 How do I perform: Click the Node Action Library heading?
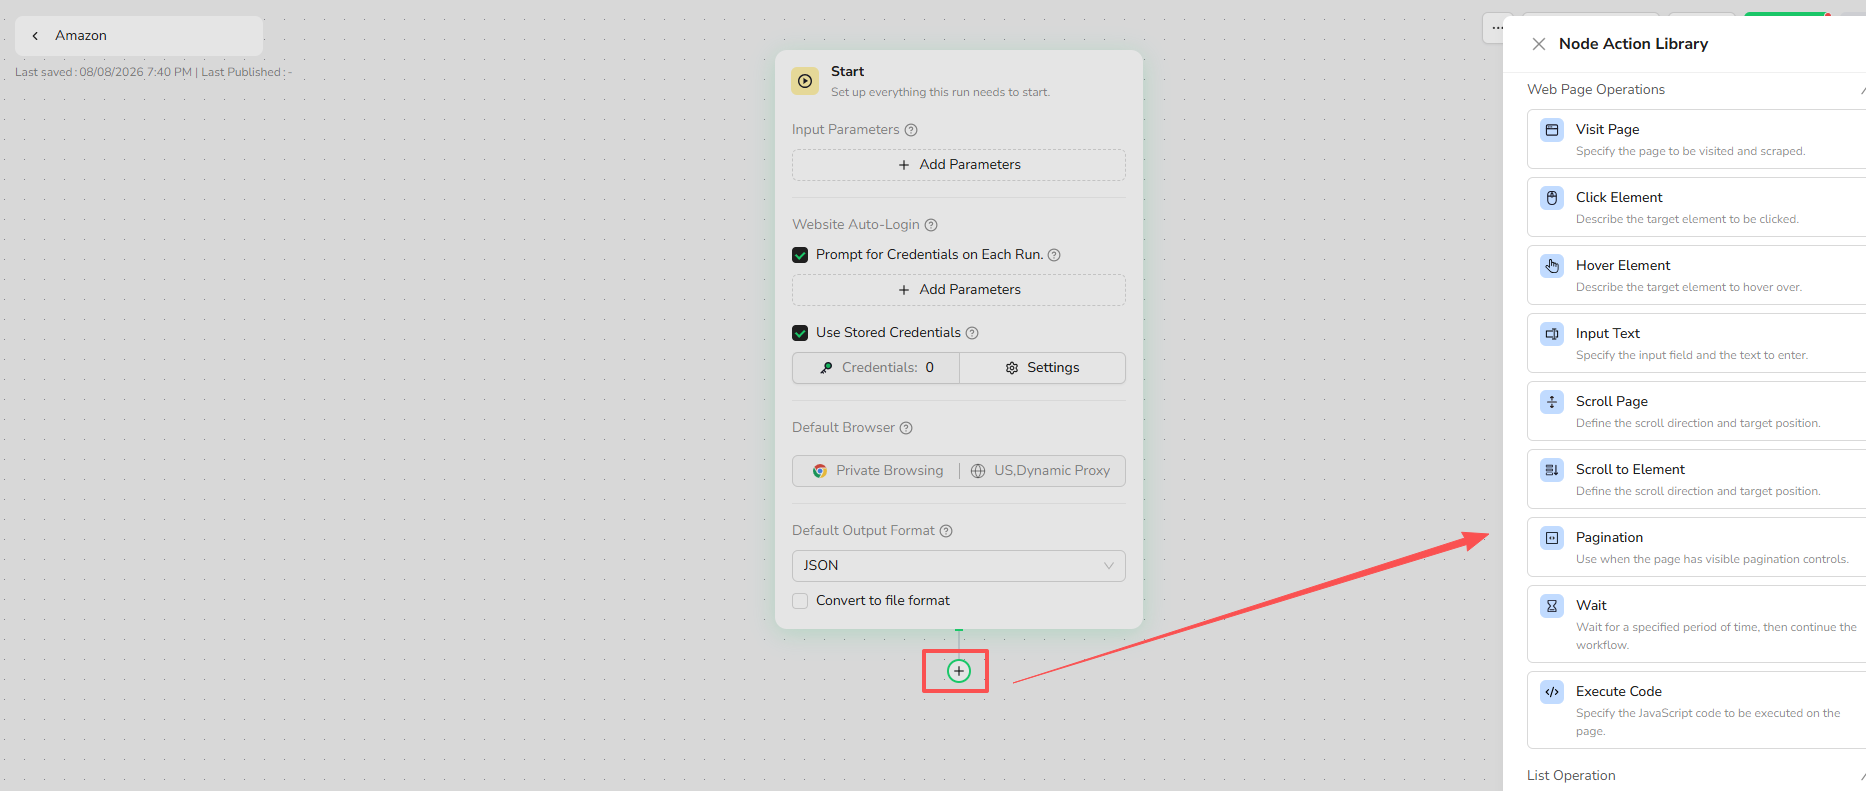point(1633,44)
